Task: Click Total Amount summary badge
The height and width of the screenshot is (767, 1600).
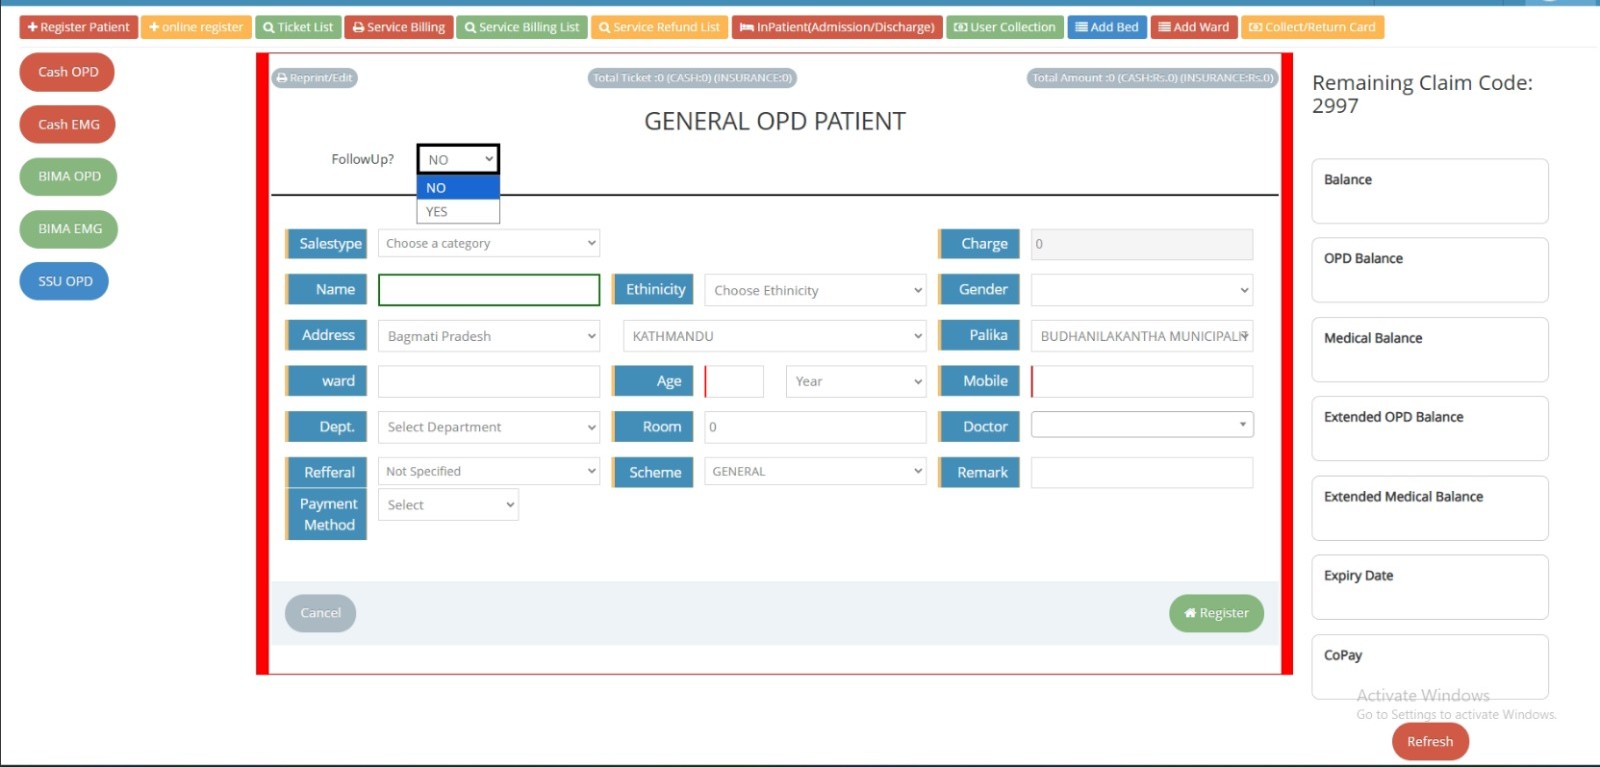Action: (x=1152, y=78)
